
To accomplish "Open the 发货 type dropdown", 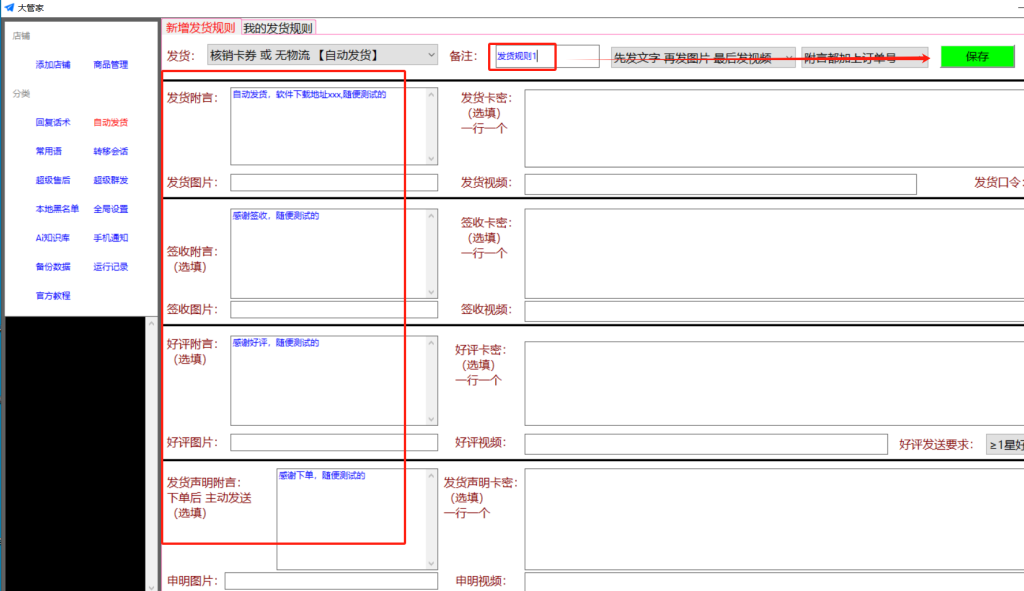I will (x=323, y=56).
